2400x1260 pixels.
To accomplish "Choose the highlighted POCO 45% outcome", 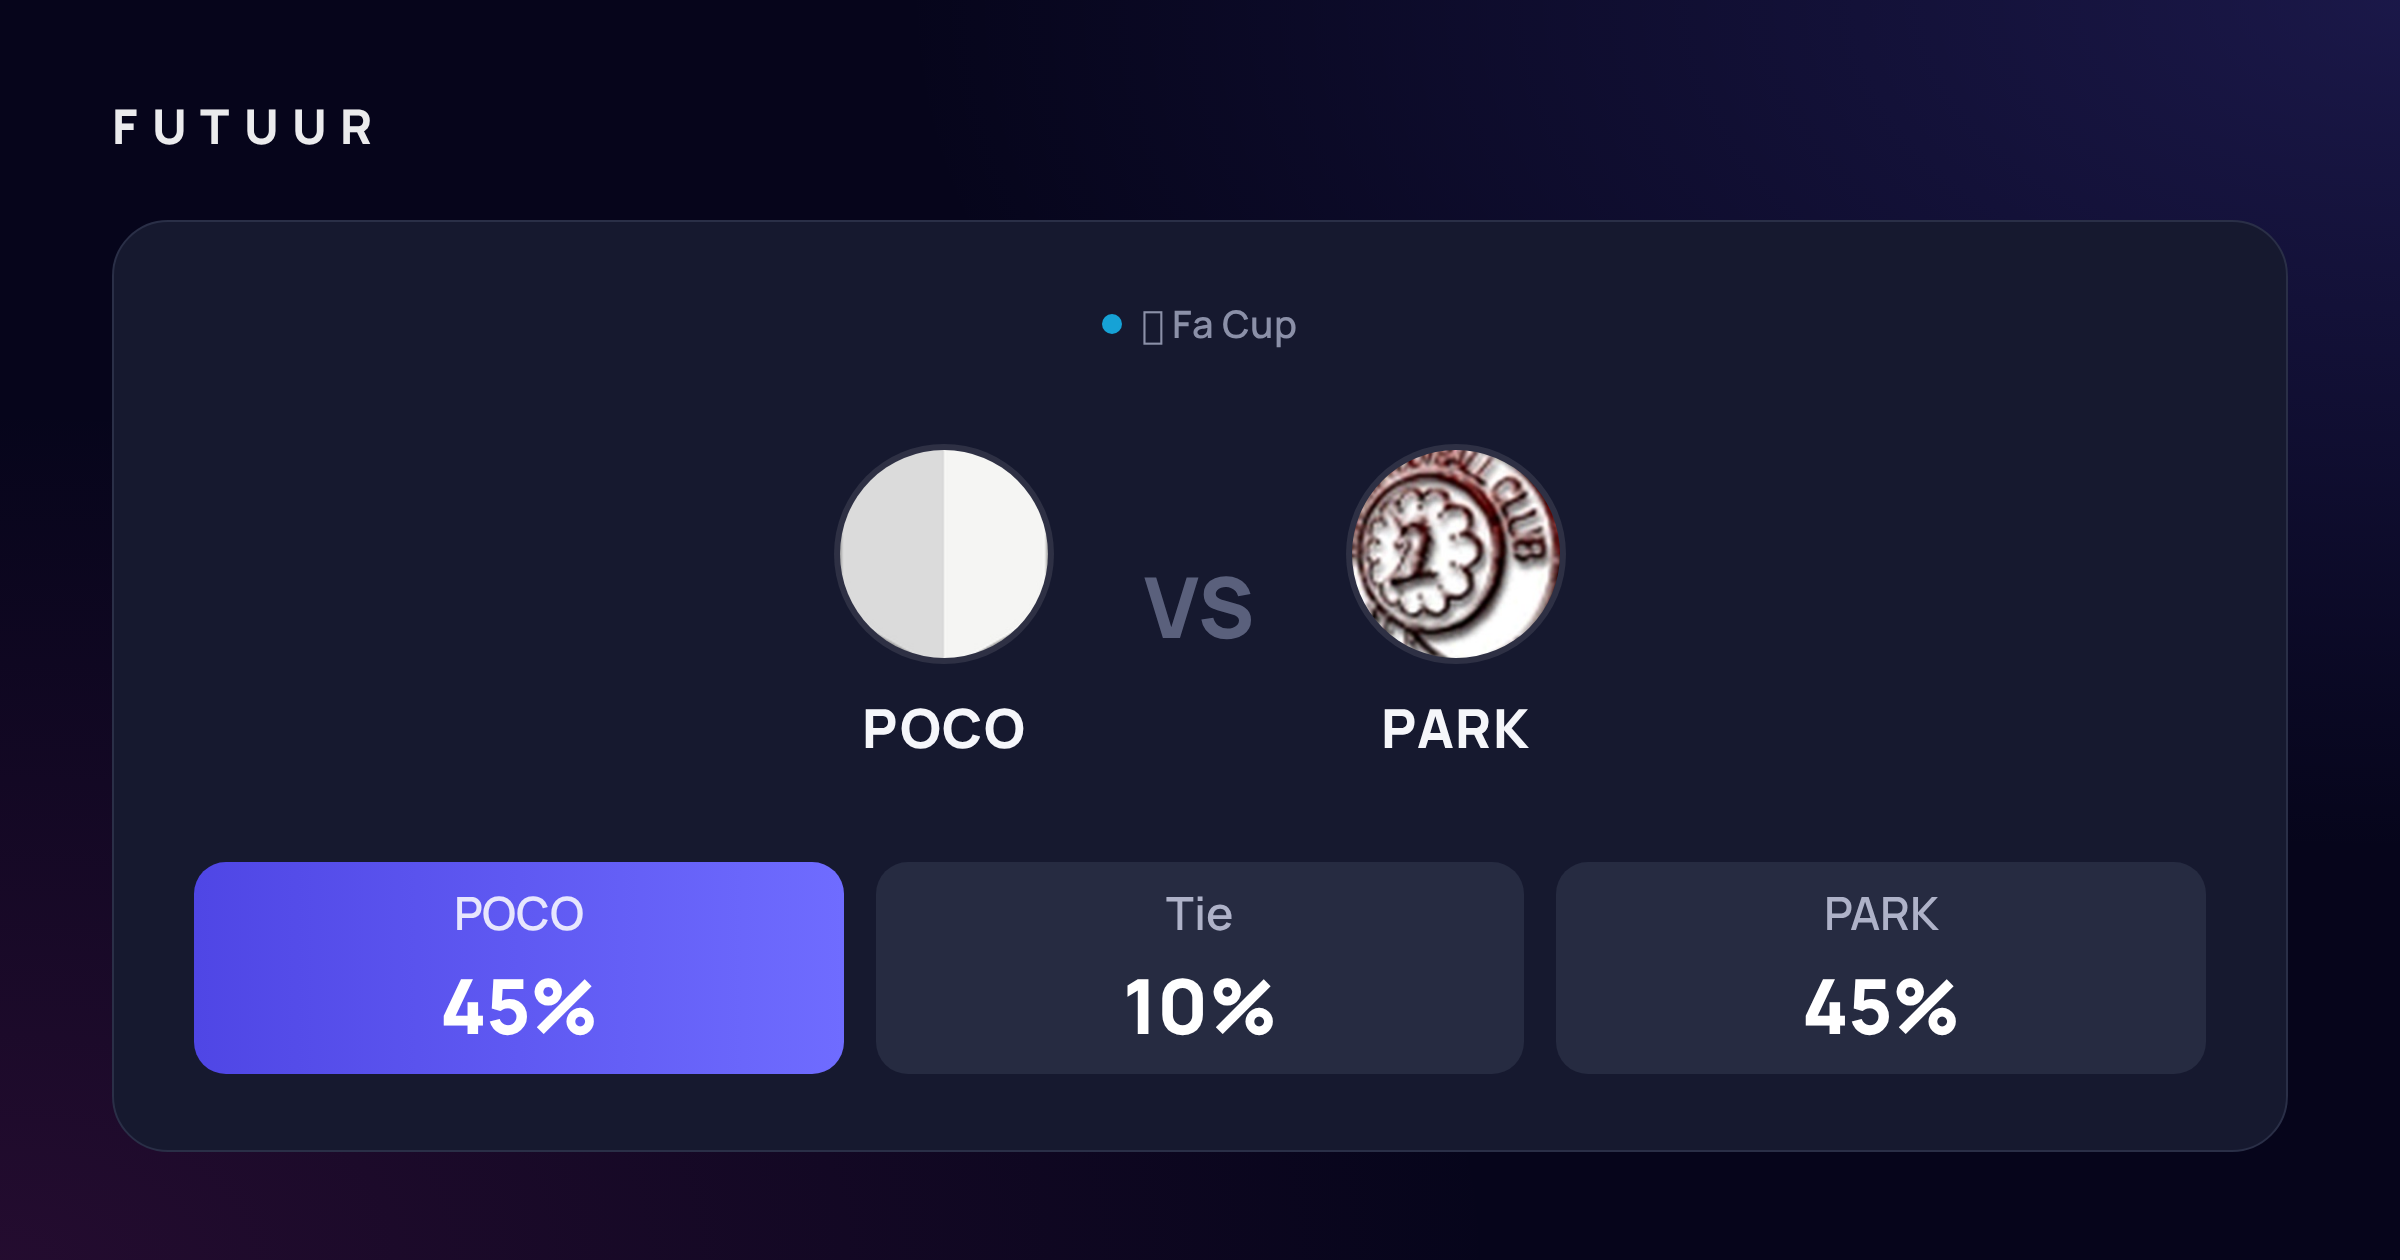I will 519,968.
